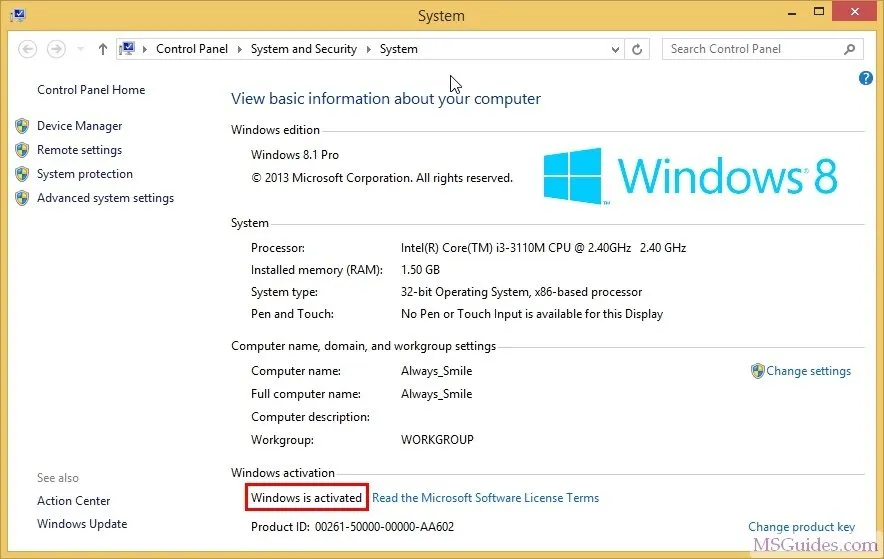Click the Back navigation arrow
This screenshot has height=559, width=884.
[27, 49]
